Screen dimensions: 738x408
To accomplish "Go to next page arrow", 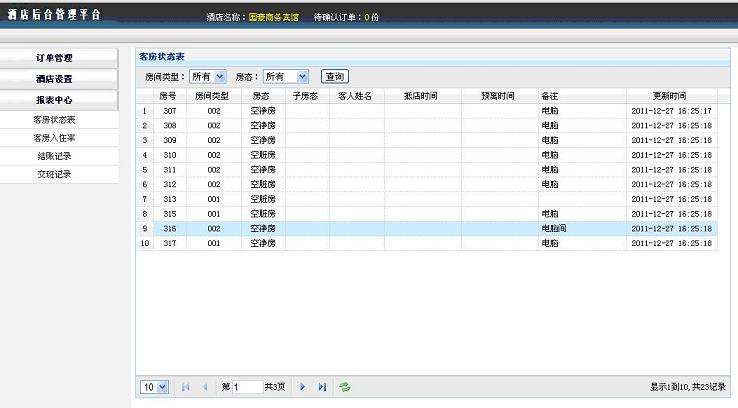I will point(302,387).
